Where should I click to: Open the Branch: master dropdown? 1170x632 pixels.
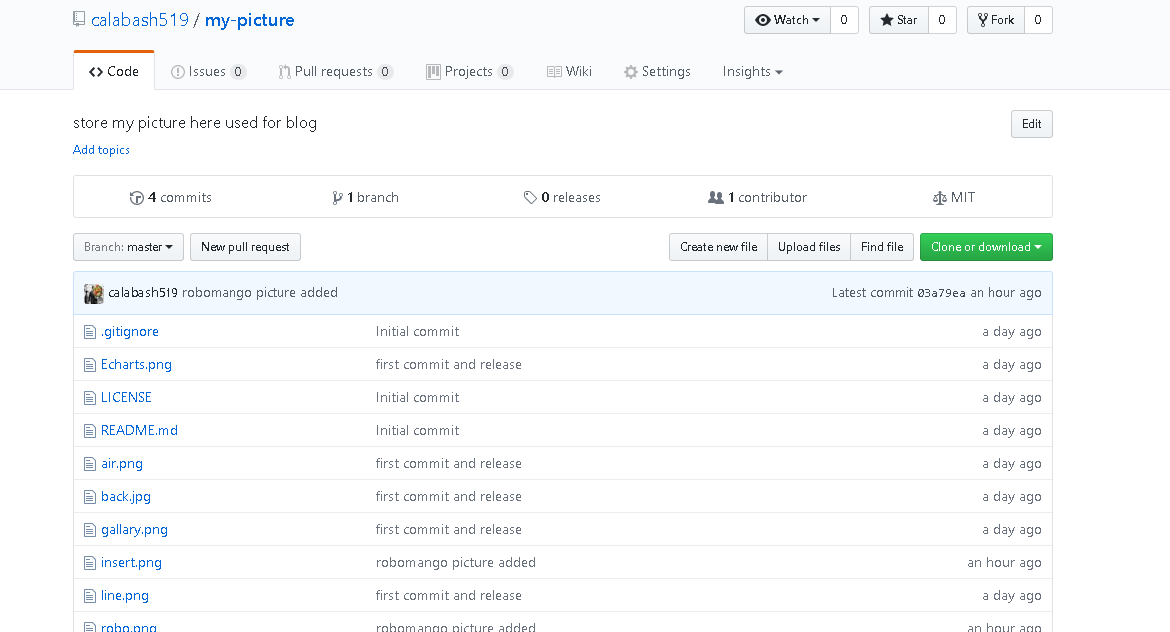128,247
